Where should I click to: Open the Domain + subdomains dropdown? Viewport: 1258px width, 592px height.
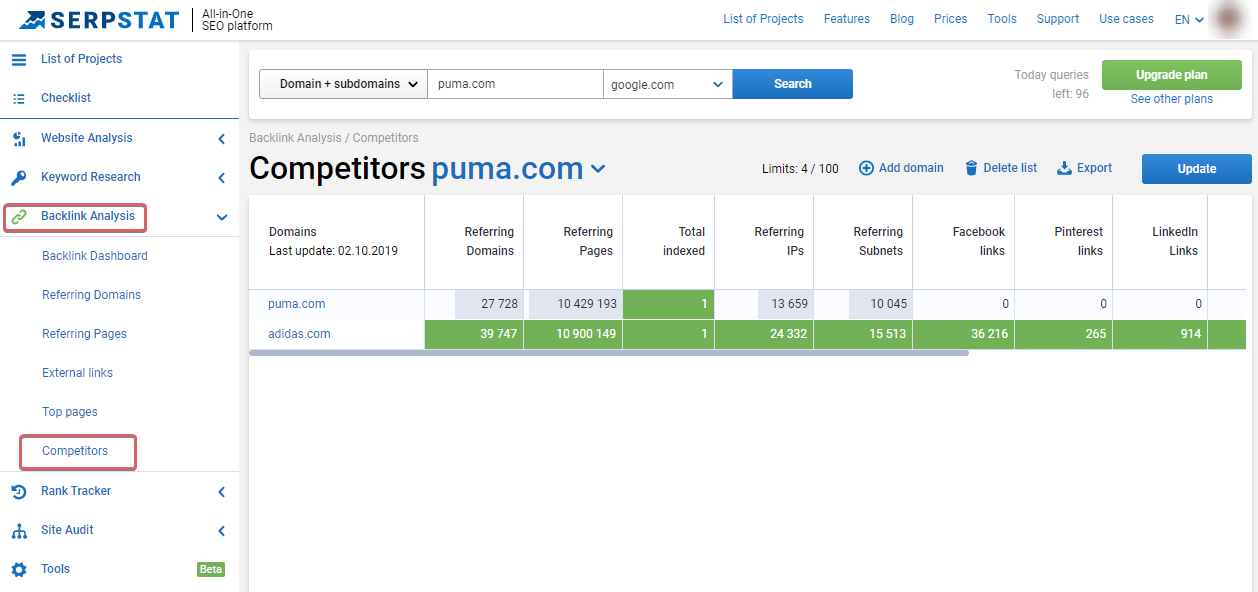click(x=343, y=84)
